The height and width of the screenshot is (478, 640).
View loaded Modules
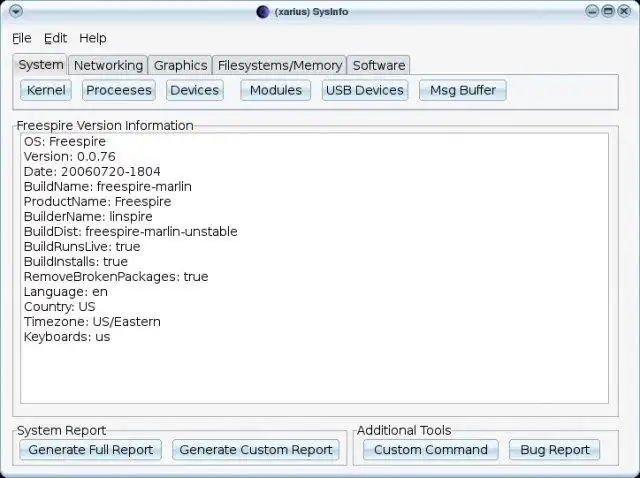(x=276, y=90)
